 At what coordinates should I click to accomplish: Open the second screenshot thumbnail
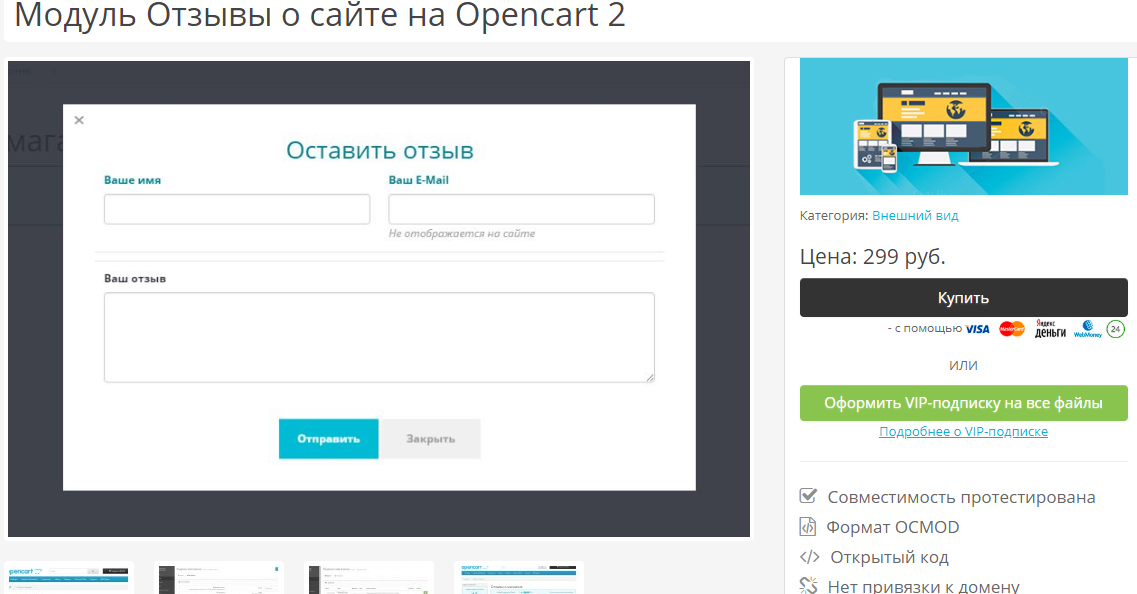[219, 577]
